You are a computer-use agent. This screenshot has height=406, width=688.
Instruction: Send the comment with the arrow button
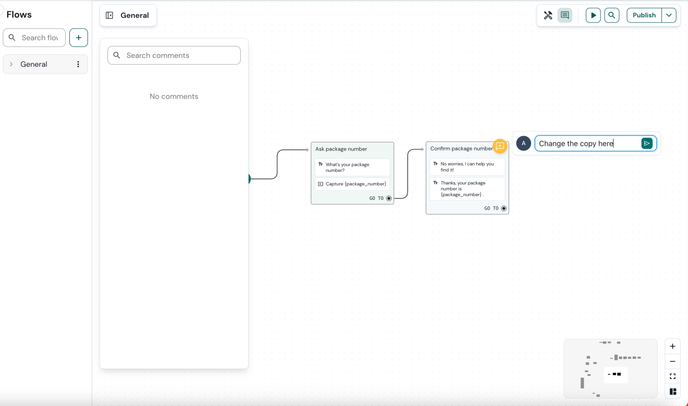click(x=647, y=143)
